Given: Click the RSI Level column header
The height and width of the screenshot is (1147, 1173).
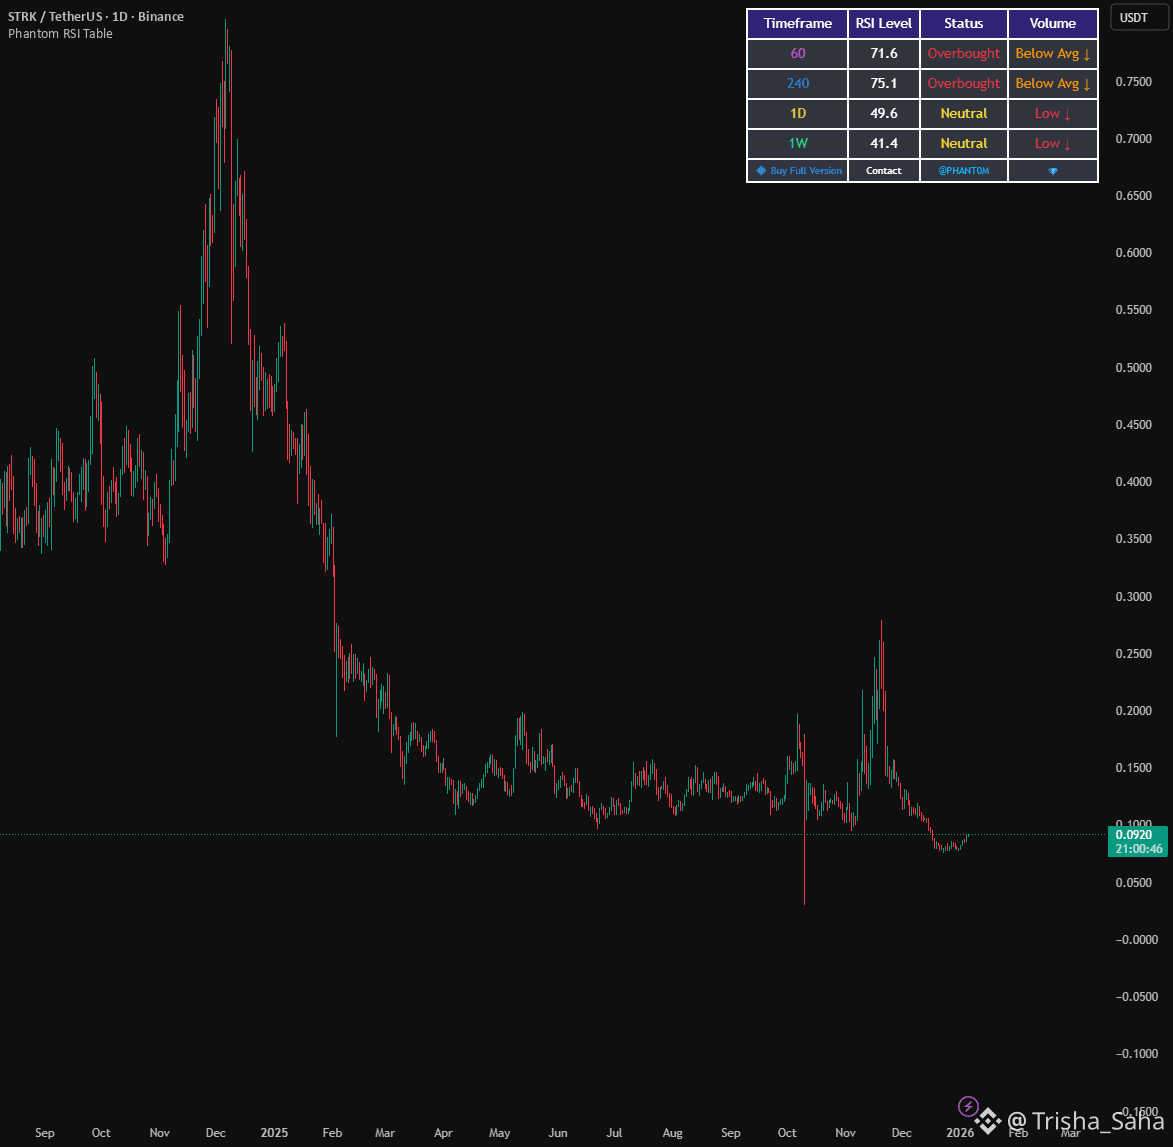Looking at the screenshot, I should tap(883, 23).
